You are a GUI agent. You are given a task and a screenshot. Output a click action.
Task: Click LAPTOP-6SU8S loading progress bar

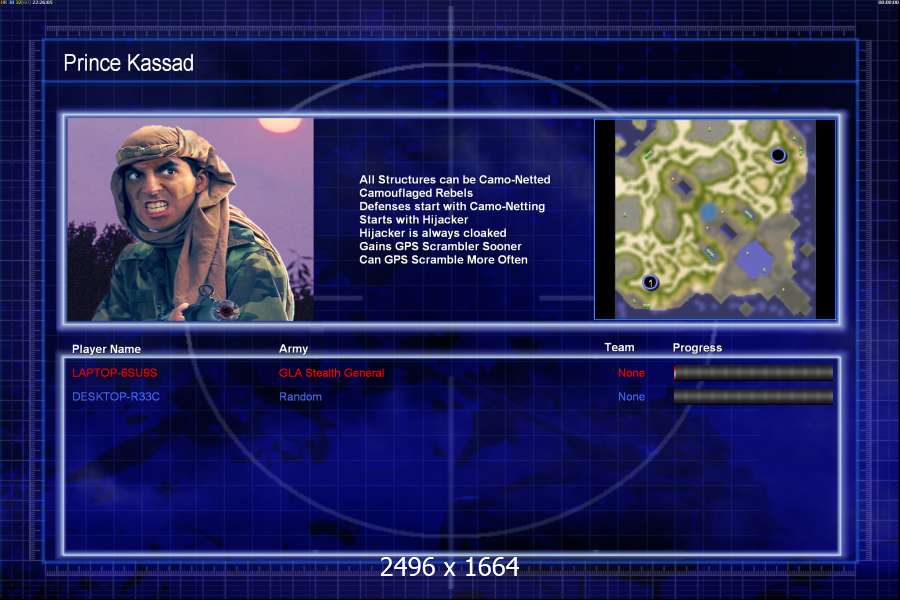coord(753,373)
